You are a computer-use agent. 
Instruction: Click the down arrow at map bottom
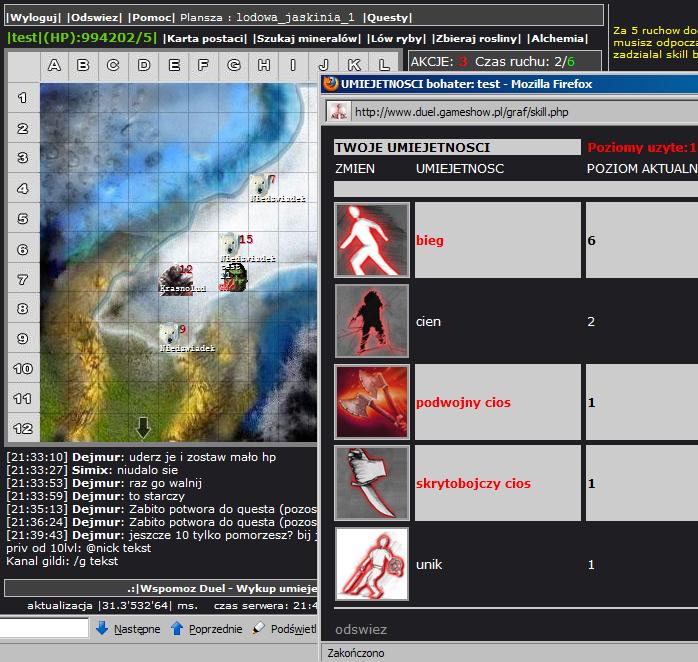click(143, 427)
